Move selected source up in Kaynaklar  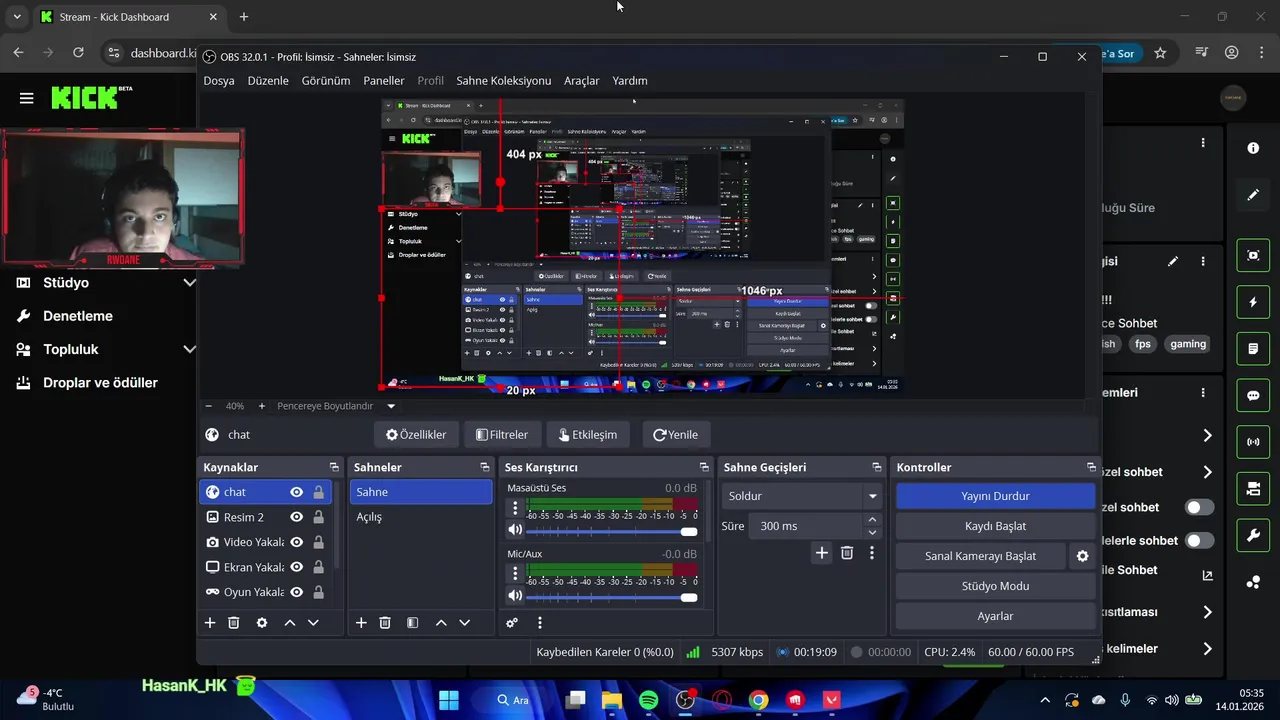(x=290, y=622)
